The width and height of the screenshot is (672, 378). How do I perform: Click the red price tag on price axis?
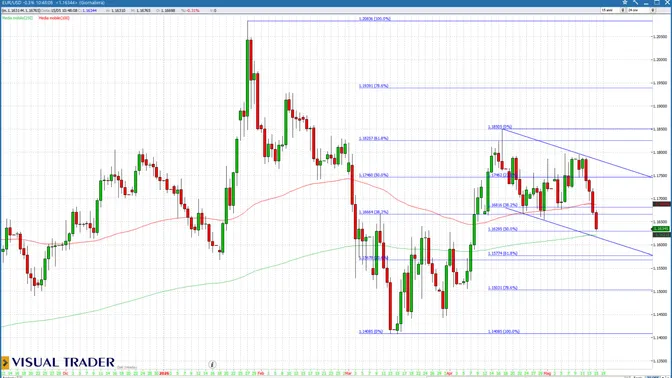[x=662, y=204]
